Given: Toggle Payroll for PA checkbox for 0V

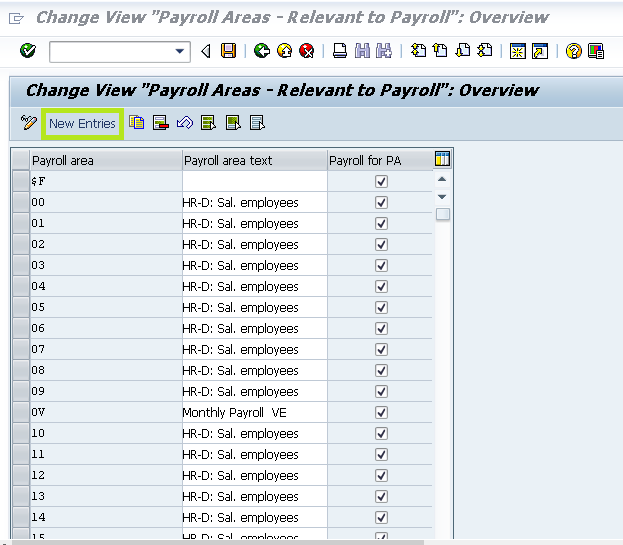Looking at the screenshot, I should [x=381, y=412].
